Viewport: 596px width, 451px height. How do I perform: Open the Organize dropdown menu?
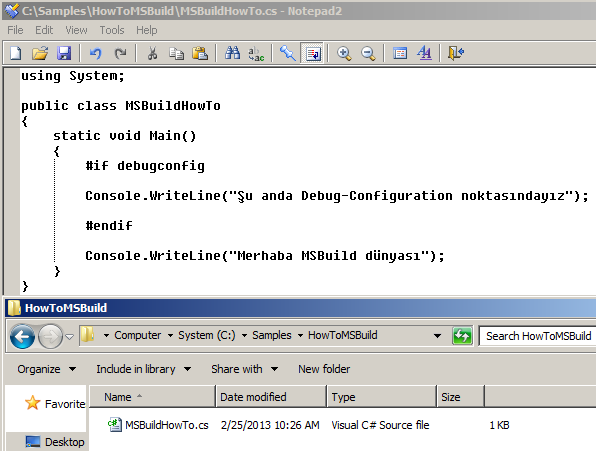(46, 369)
